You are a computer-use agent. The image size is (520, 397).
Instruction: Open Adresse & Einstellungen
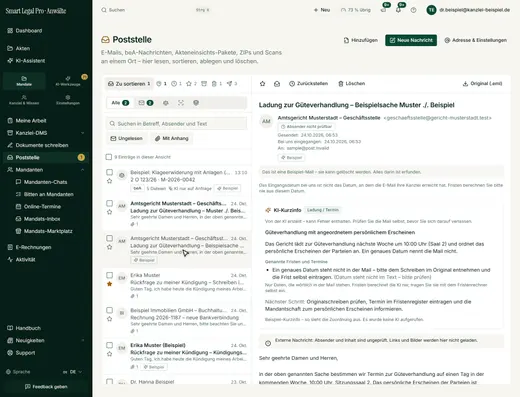click(475, 40)
